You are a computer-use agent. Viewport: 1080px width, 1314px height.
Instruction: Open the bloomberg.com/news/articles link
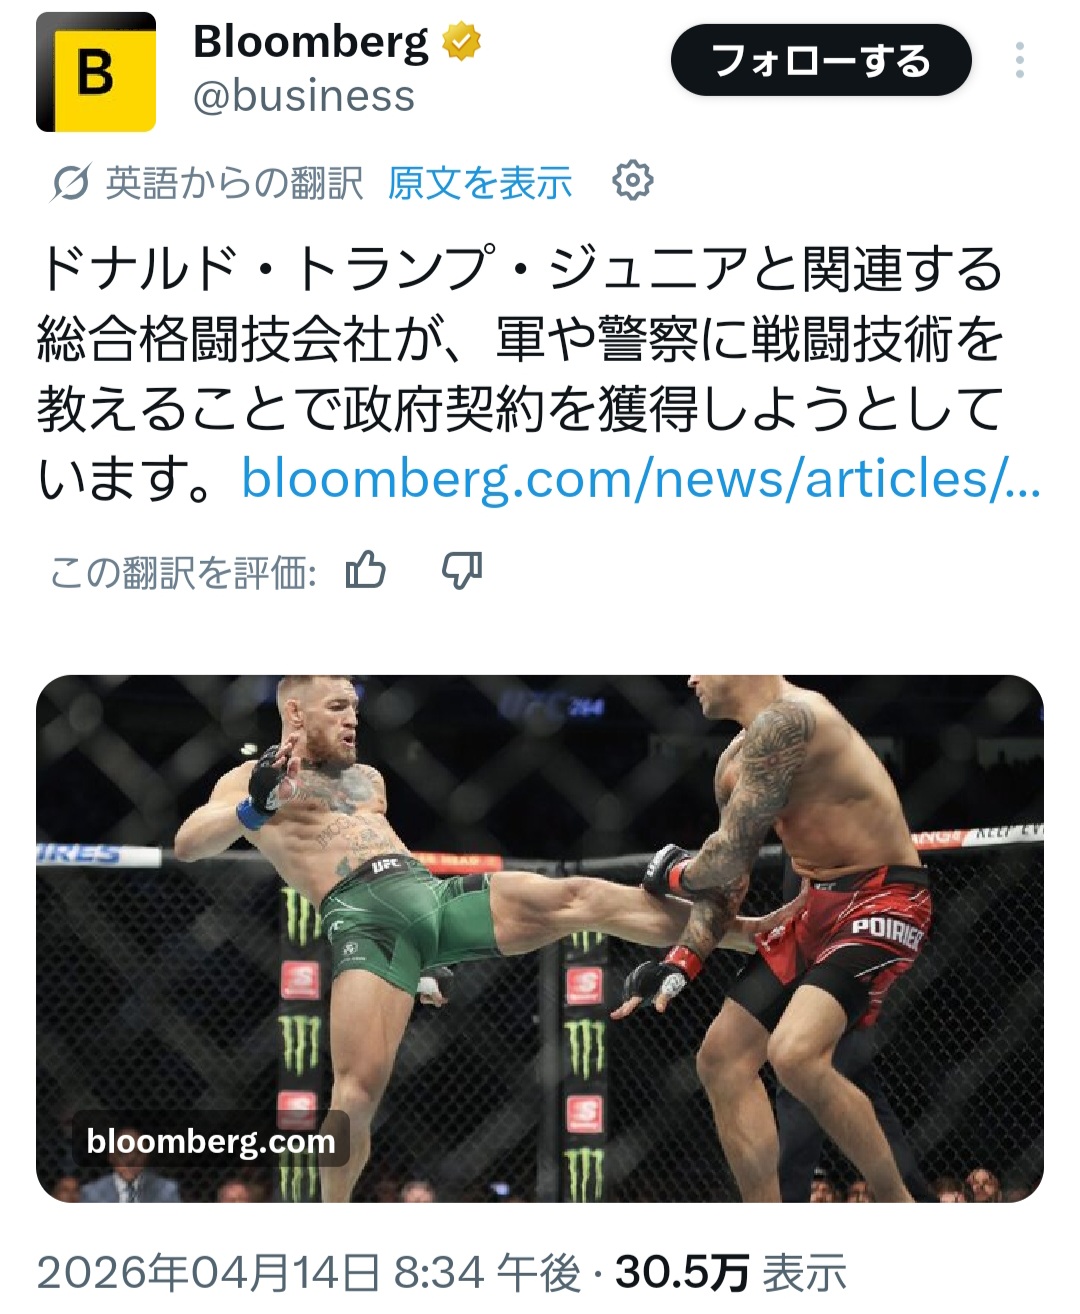[x=641, y=478]
